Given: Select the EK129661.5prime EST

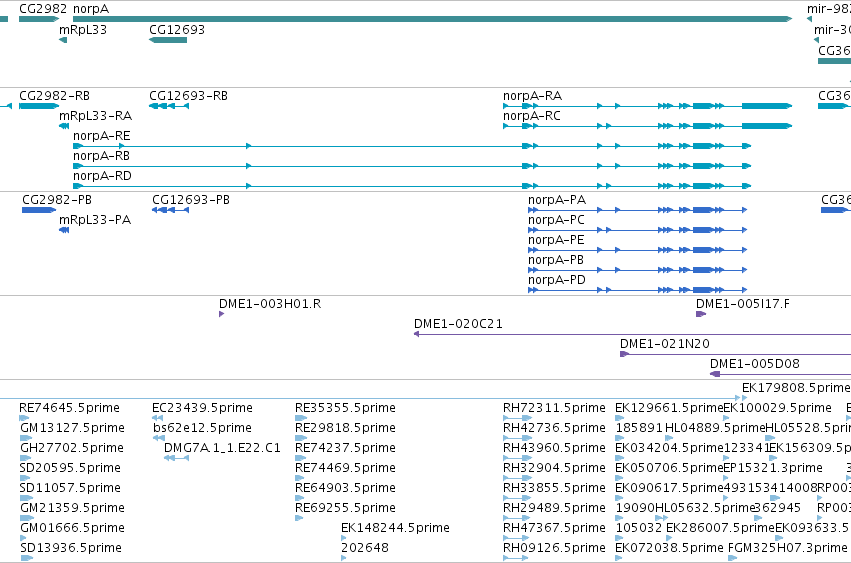Looking at the screenshot, I should [619, 418].
